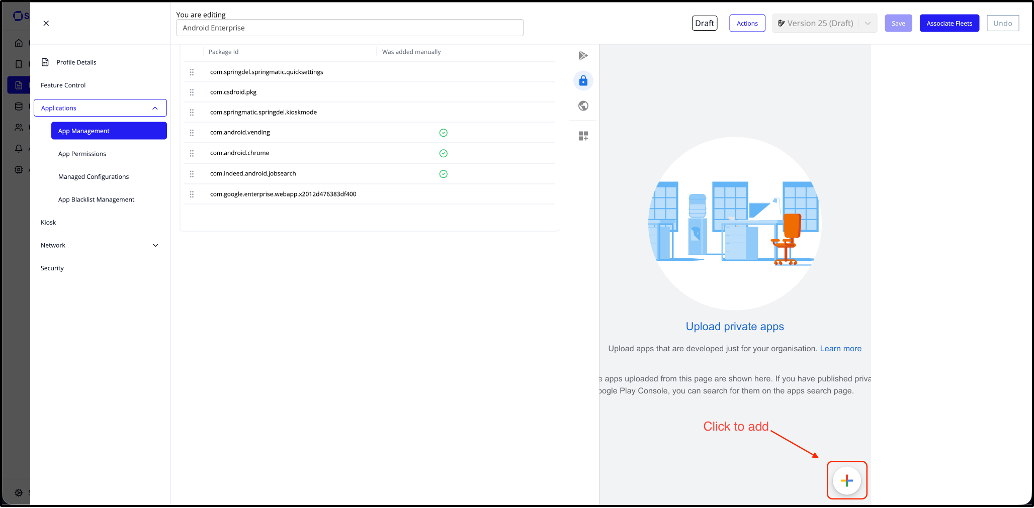Select com.indeed.android.jobsearch package text

(253, 174)
